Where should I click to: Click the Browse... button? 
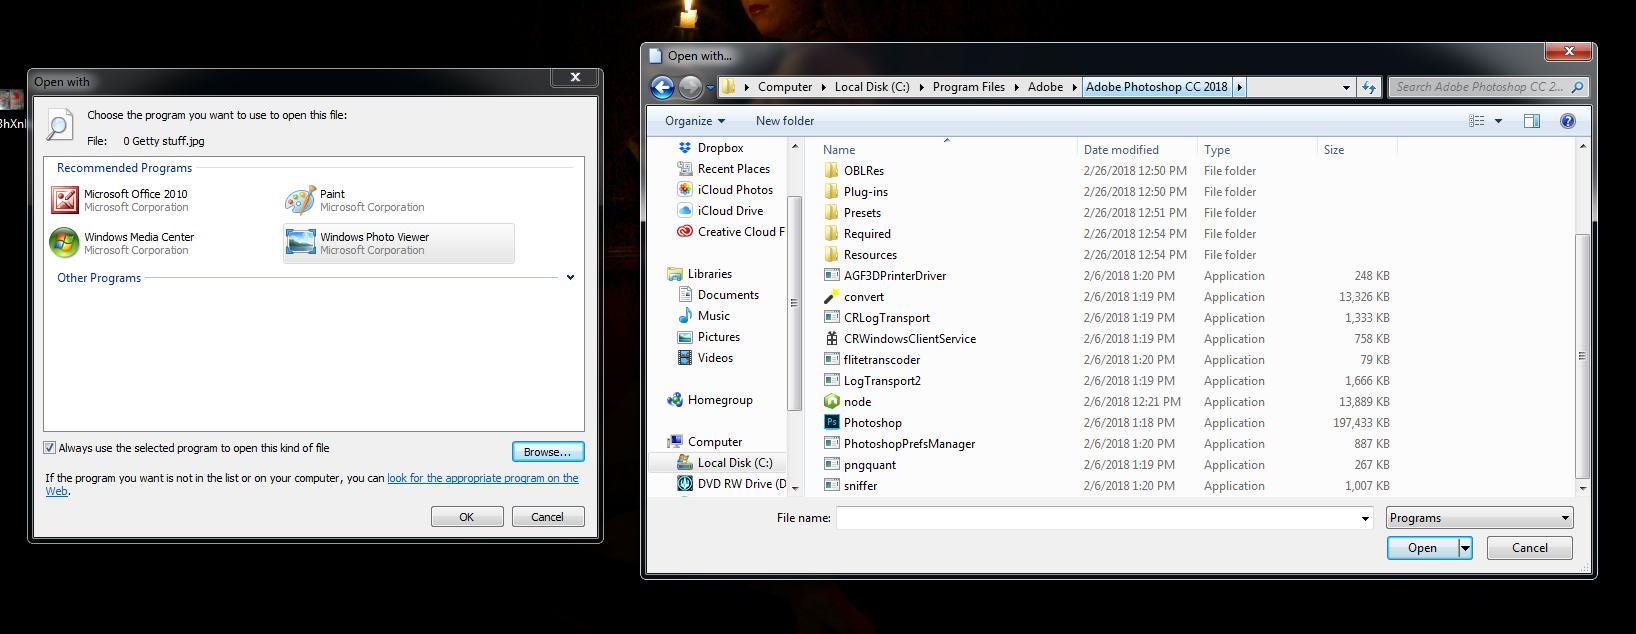tap(548, 452)
